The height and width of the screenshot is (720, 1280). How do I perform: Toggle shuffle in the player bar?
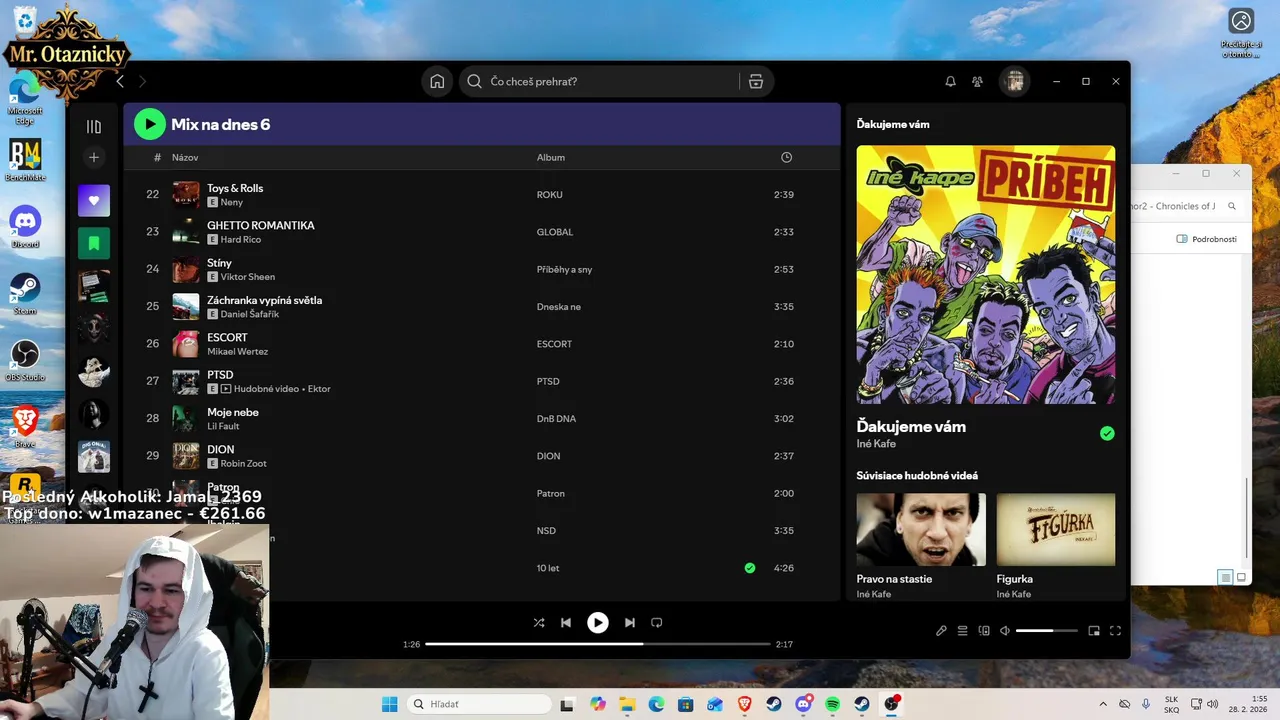(539, 622)
